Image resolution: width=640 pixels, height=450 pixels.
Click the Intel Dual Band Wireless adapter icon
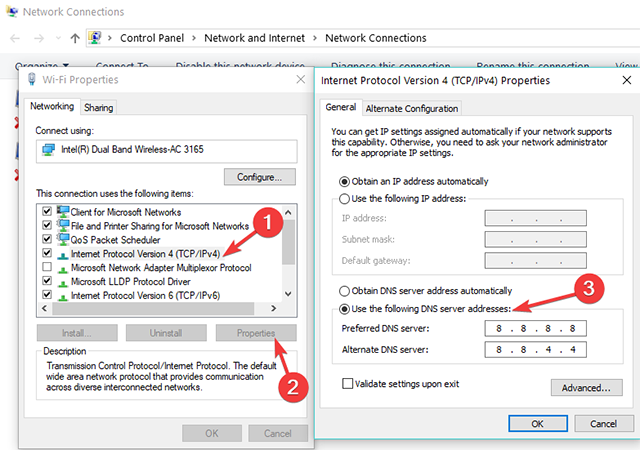[49, 150]
